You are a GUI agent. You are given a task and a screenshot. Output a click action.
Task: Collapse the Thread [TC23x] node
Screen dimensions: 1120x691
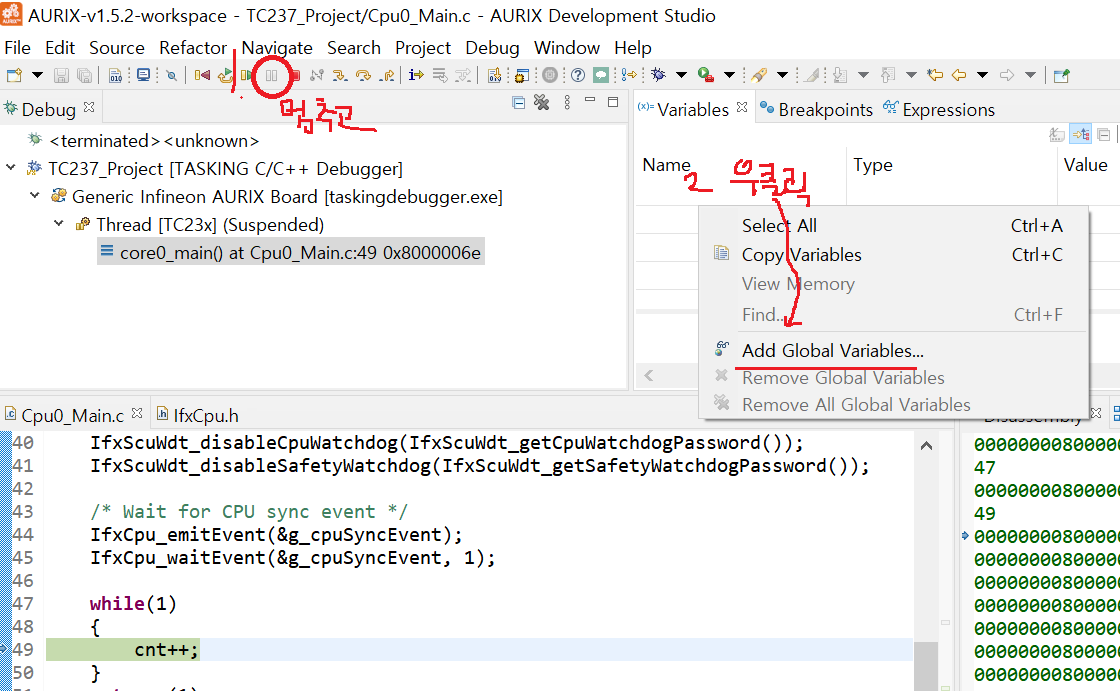coord(59,224)
